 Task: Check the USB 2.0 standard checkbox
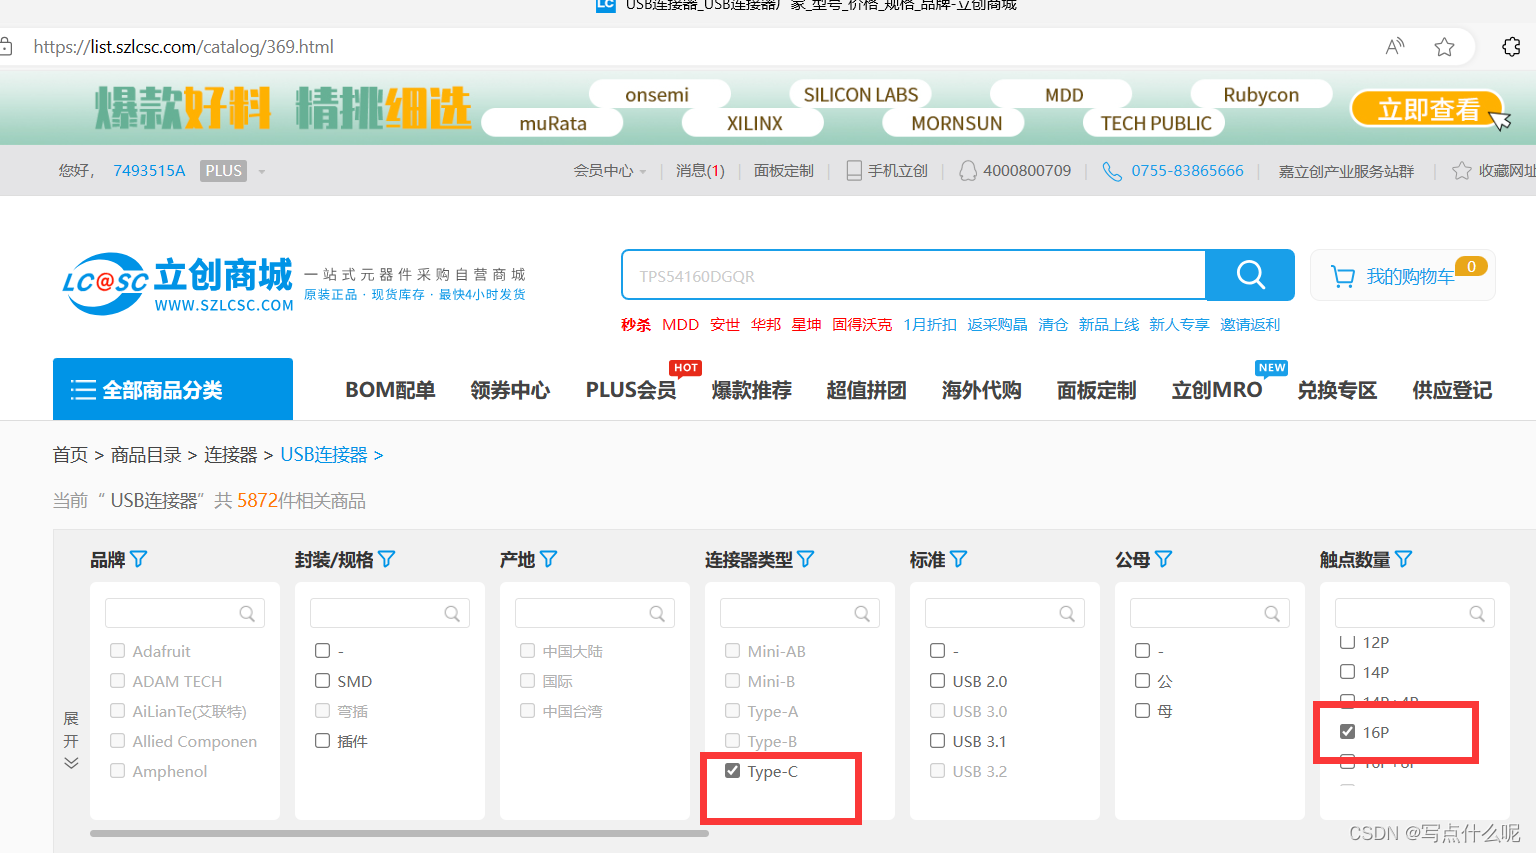tap(938, 681)
